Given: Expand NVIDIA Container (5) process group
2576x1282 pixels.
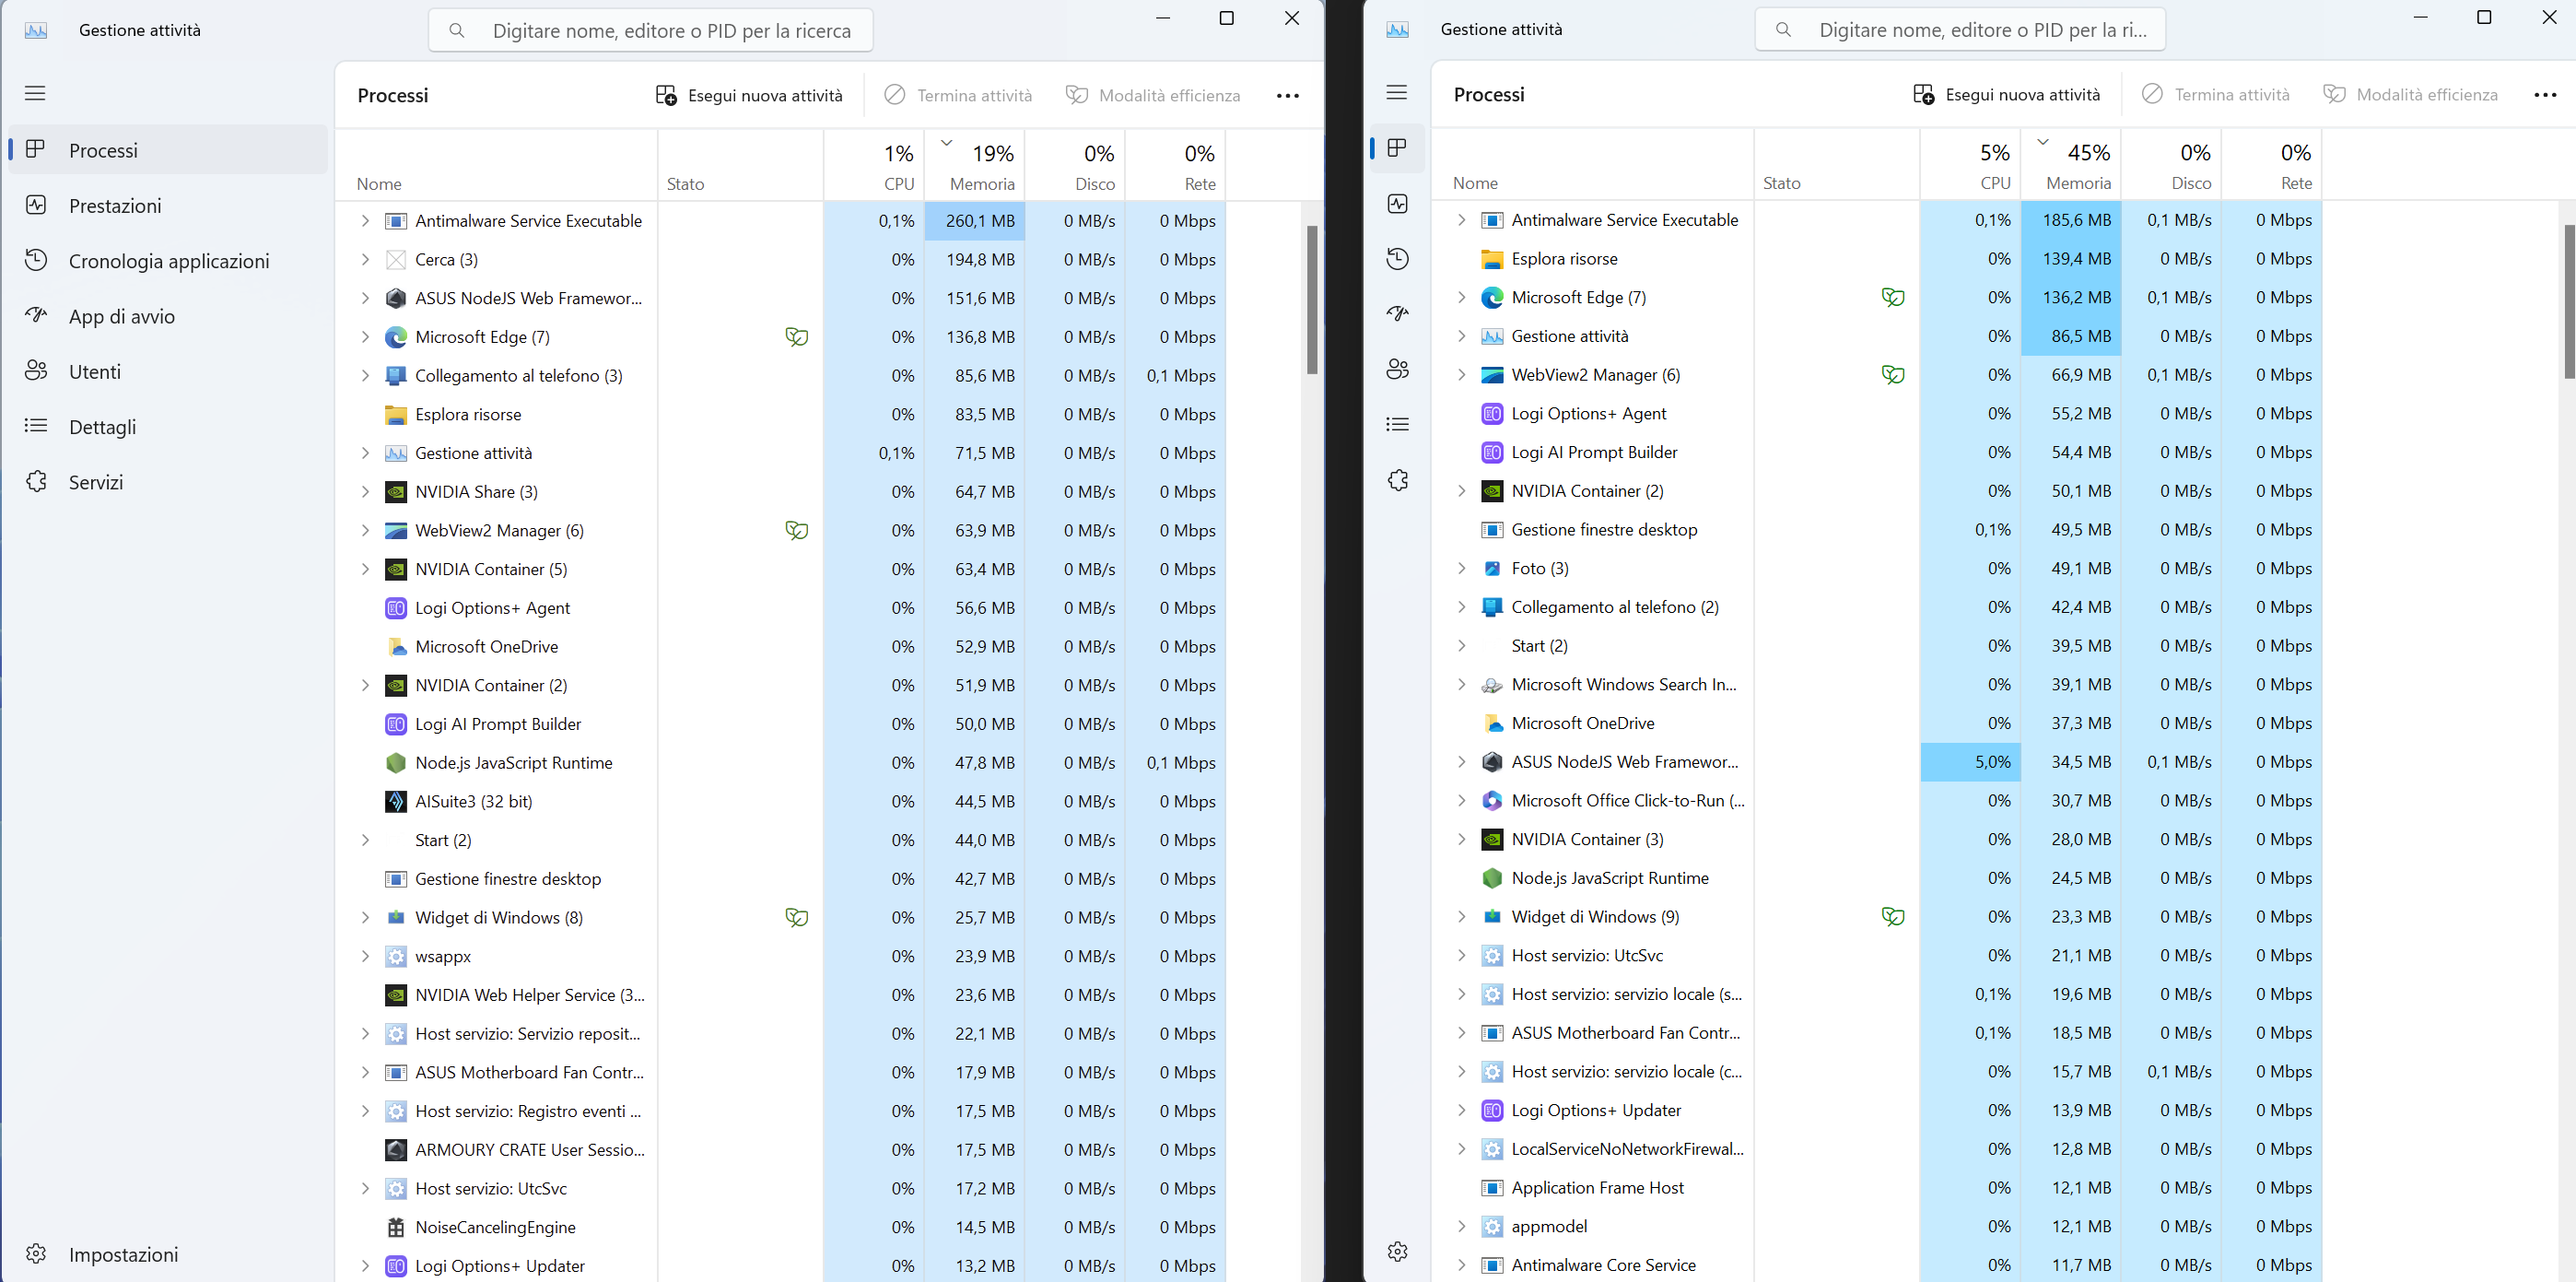Looking at the screenshot, I should coord(365,569).
